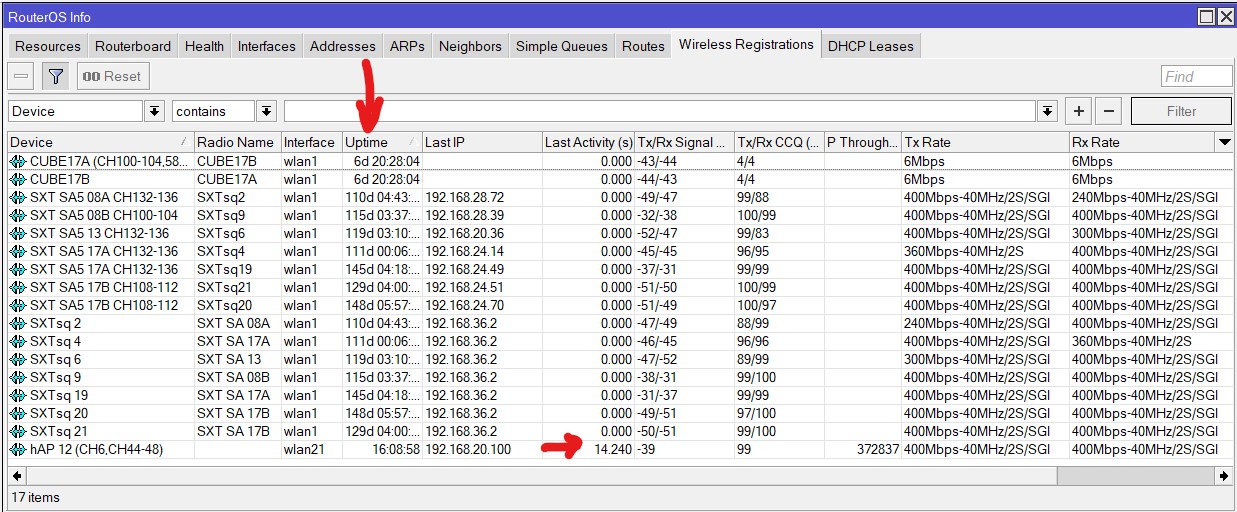Open the Routes tab
The height and width of the screenshot is (512, 1237).
pos(643,46)
